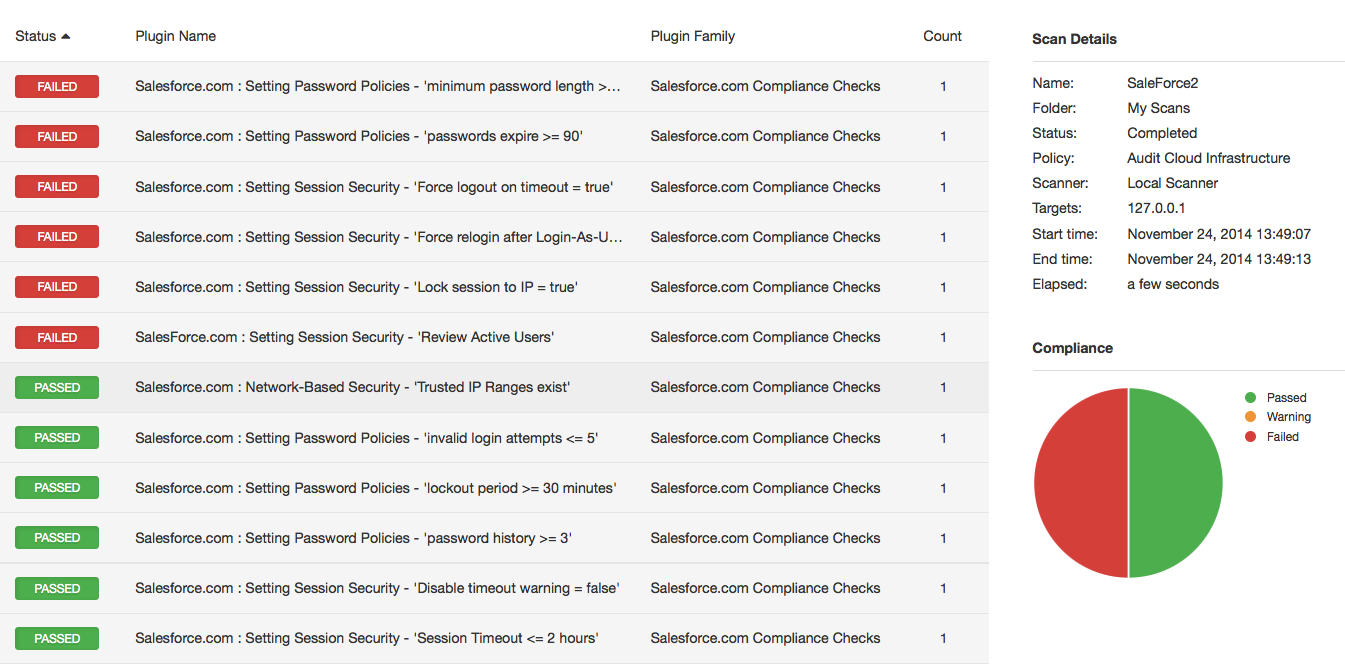Click the orange Warning legend dot

click(x=1250, y=417)
